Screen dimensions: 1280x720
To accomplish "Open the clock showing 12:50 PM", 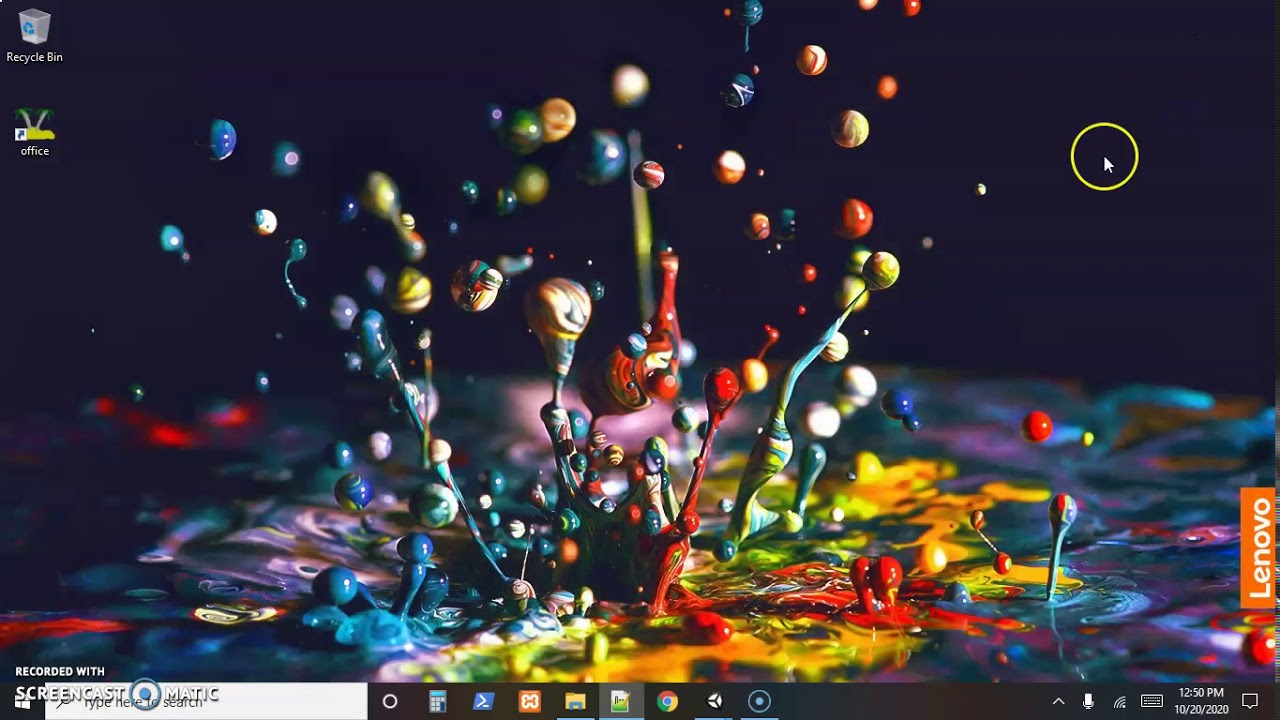I will pyautogui.click(x=1201, y=701).
